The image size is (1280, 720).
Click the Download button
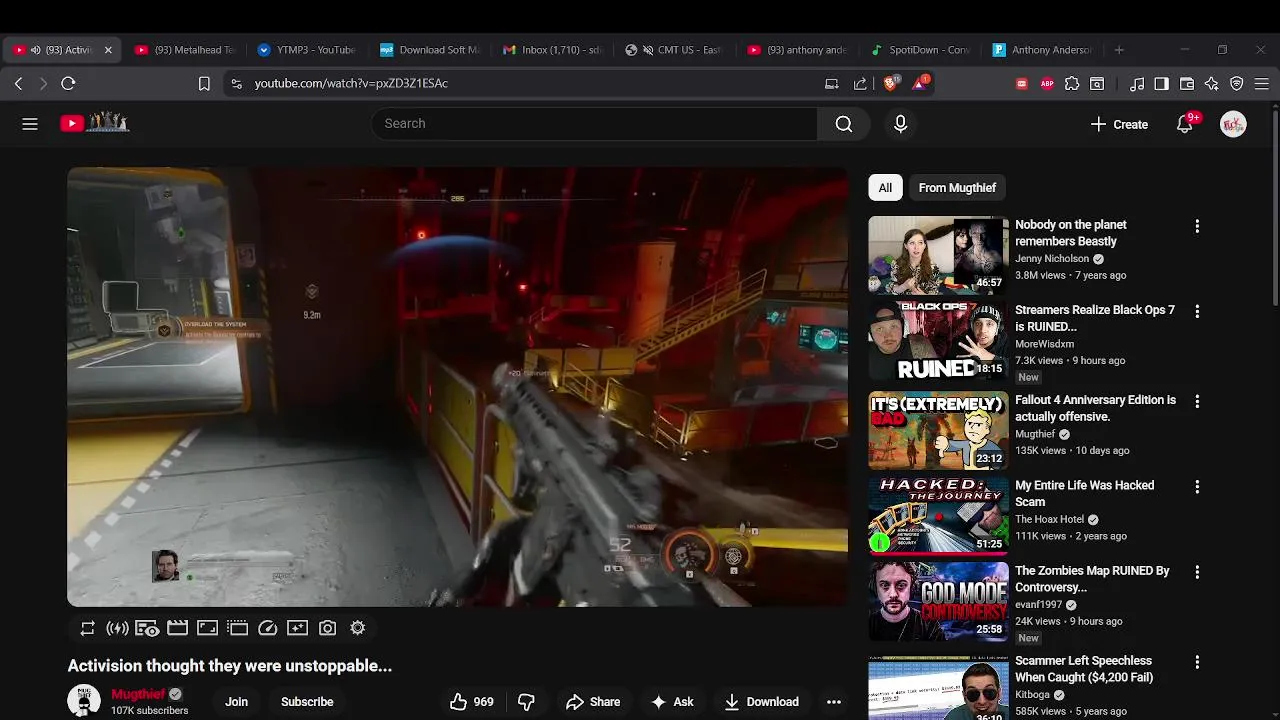(x=762, y=702)
